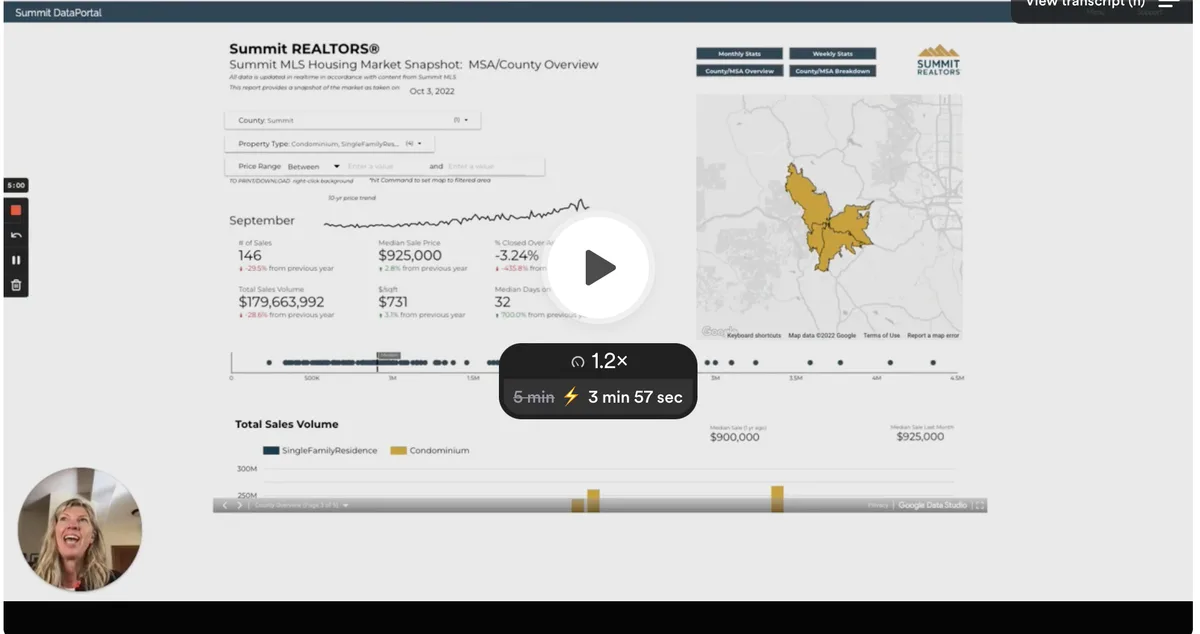Click the $179,663,992 Total Sales Volume value
The image size is (1200, 634).
point(281,302)
